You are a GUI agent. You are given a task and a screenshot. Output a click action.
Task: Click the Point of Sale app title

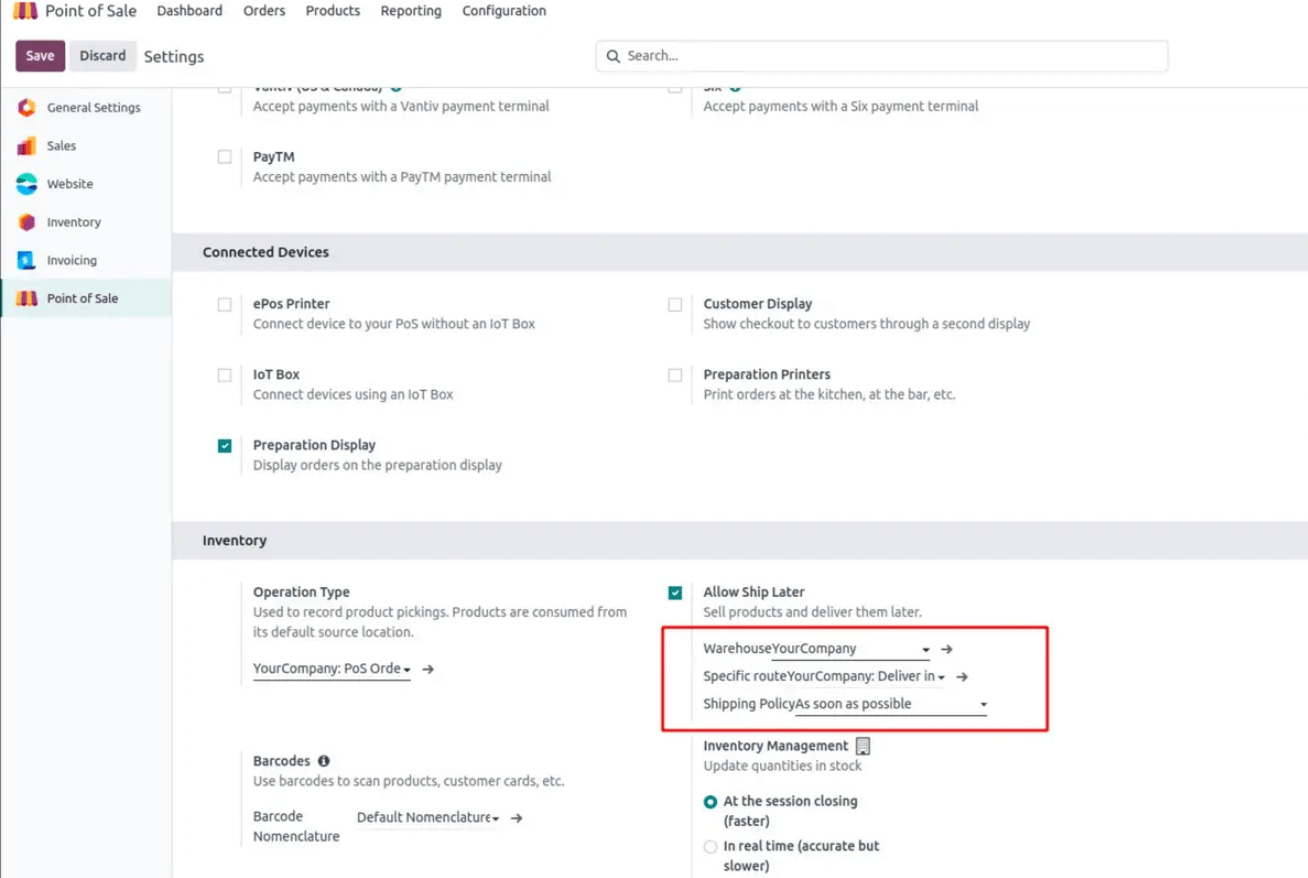point(91,11)
